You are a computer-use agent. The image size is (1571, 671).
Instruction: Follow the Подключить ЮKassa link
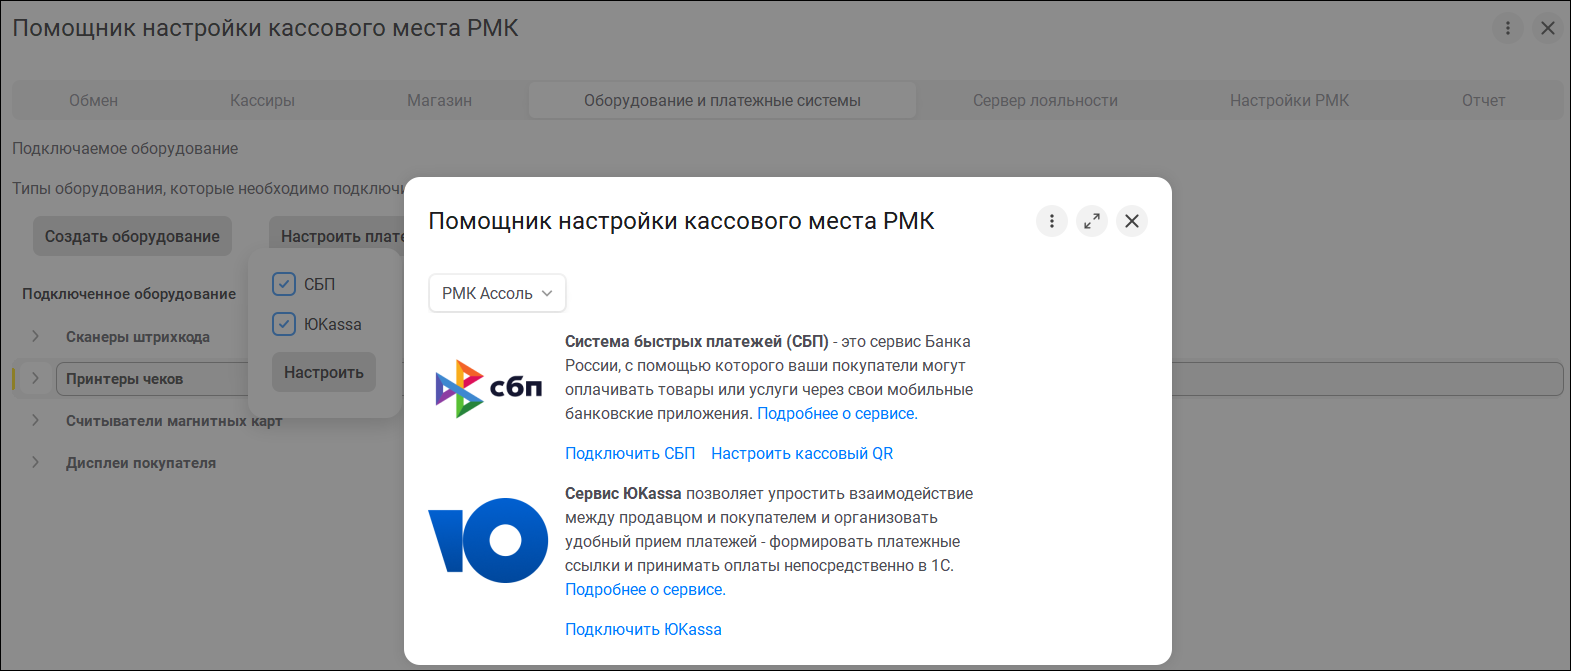coord(643,629)
